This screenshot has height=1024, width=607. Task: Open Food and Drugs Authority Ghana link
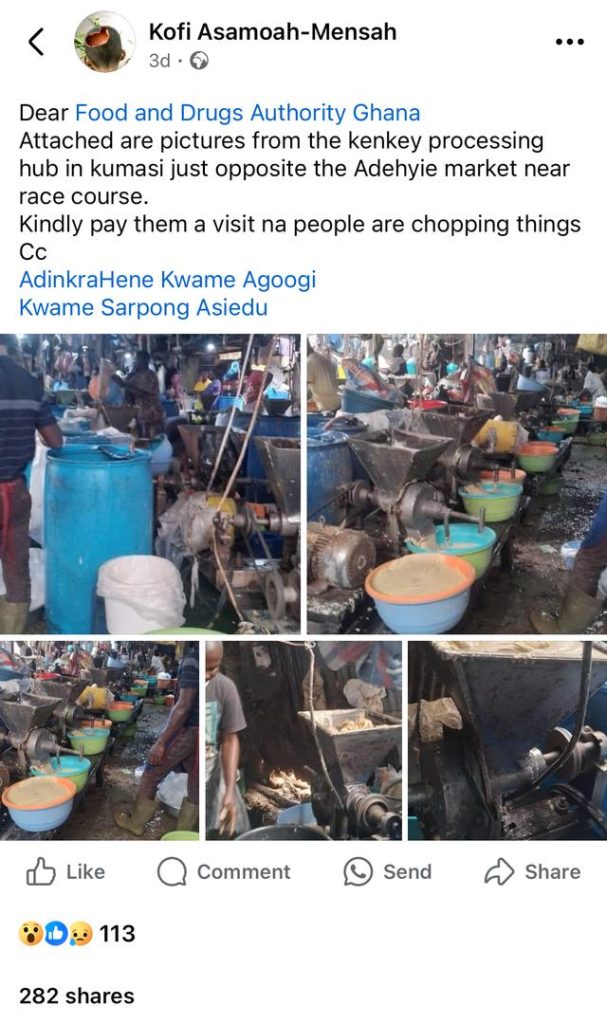point(248,113)
